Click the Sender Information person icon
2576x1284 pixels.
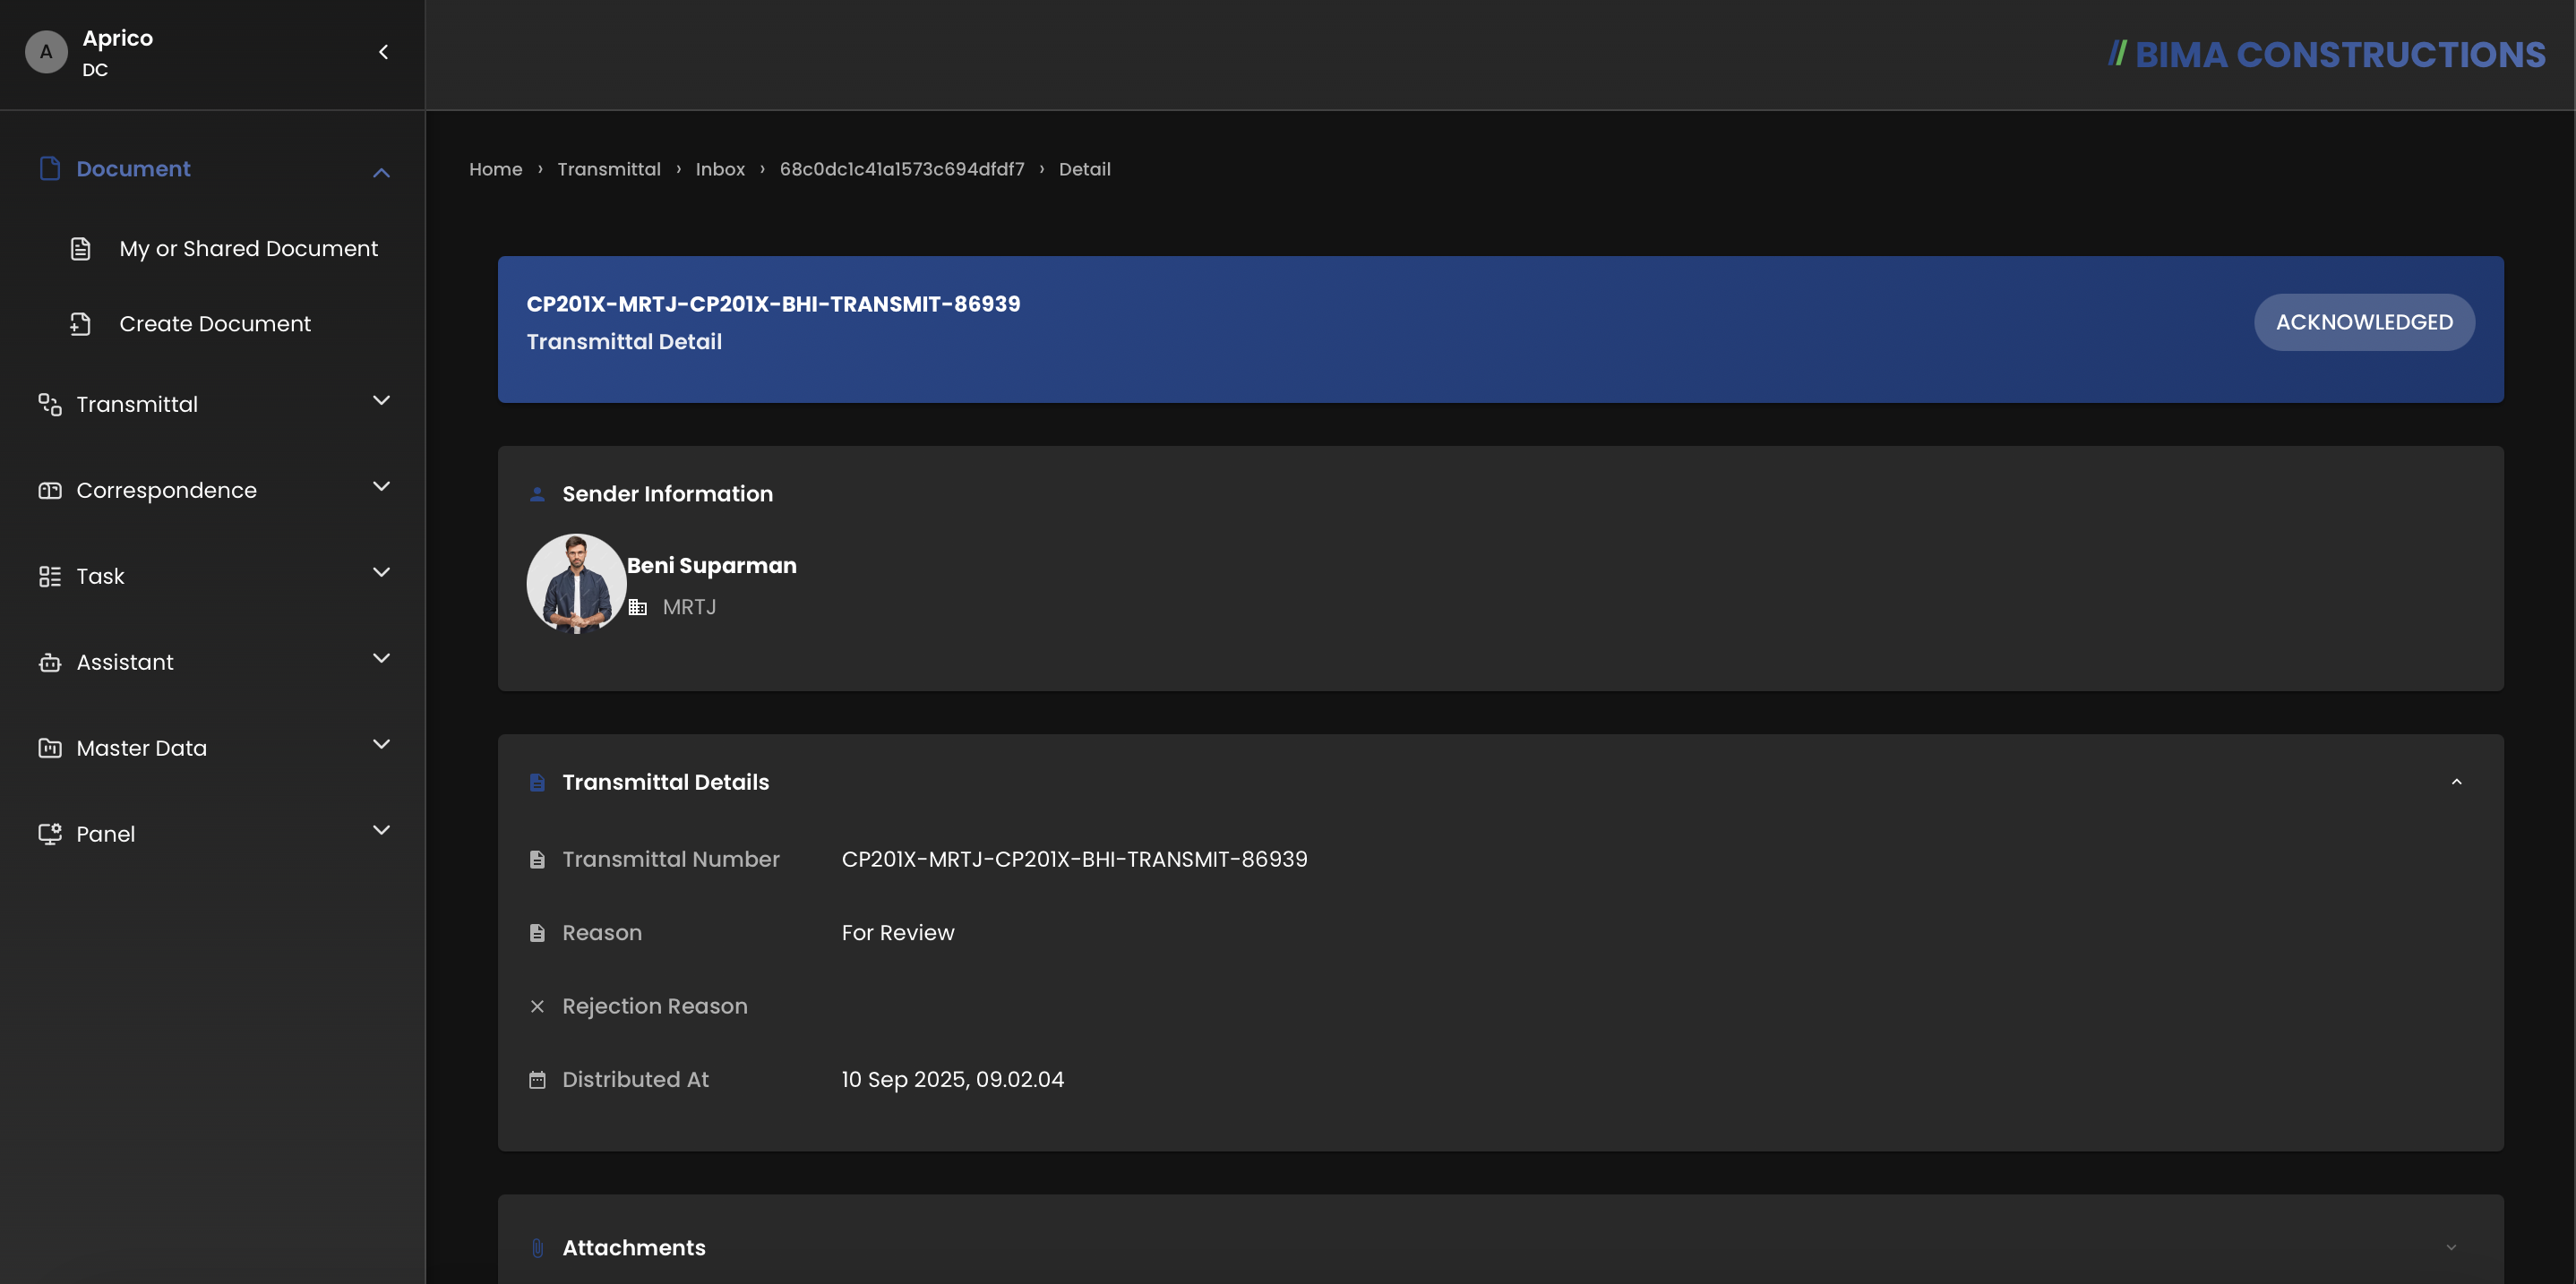point(537,493)
